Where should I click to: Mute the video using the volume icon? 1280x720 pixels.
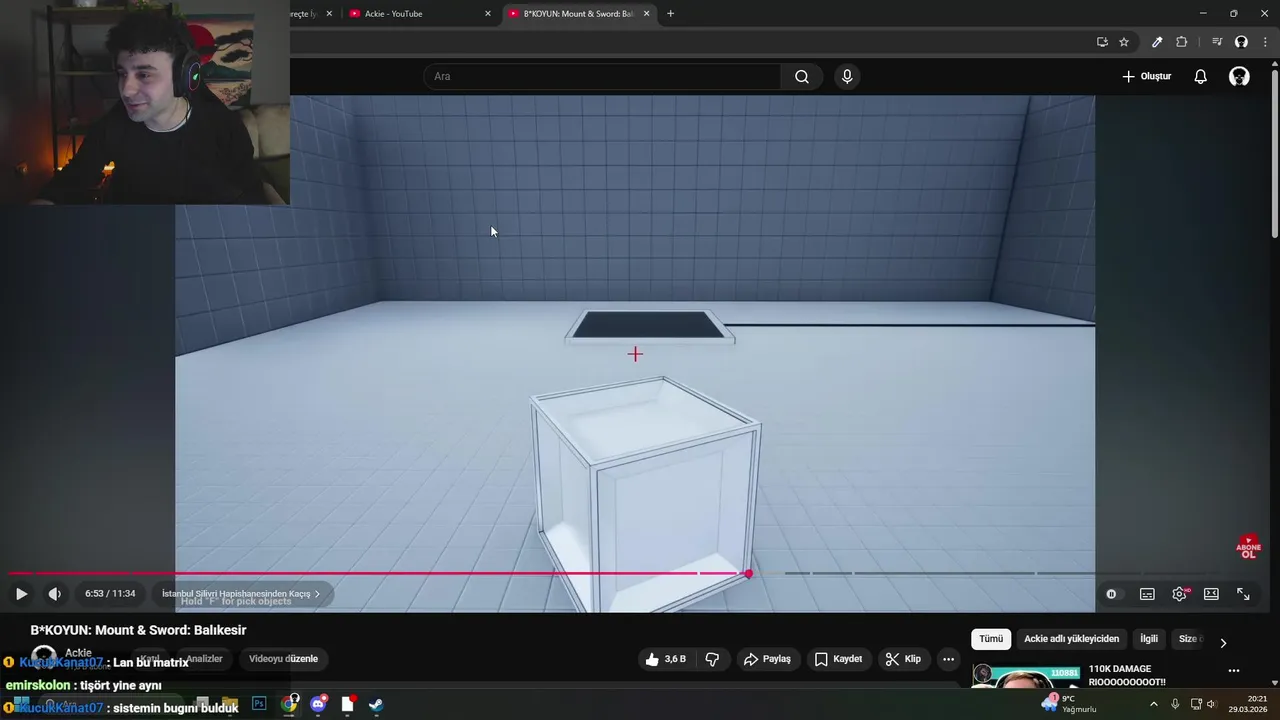pos(55,594)
